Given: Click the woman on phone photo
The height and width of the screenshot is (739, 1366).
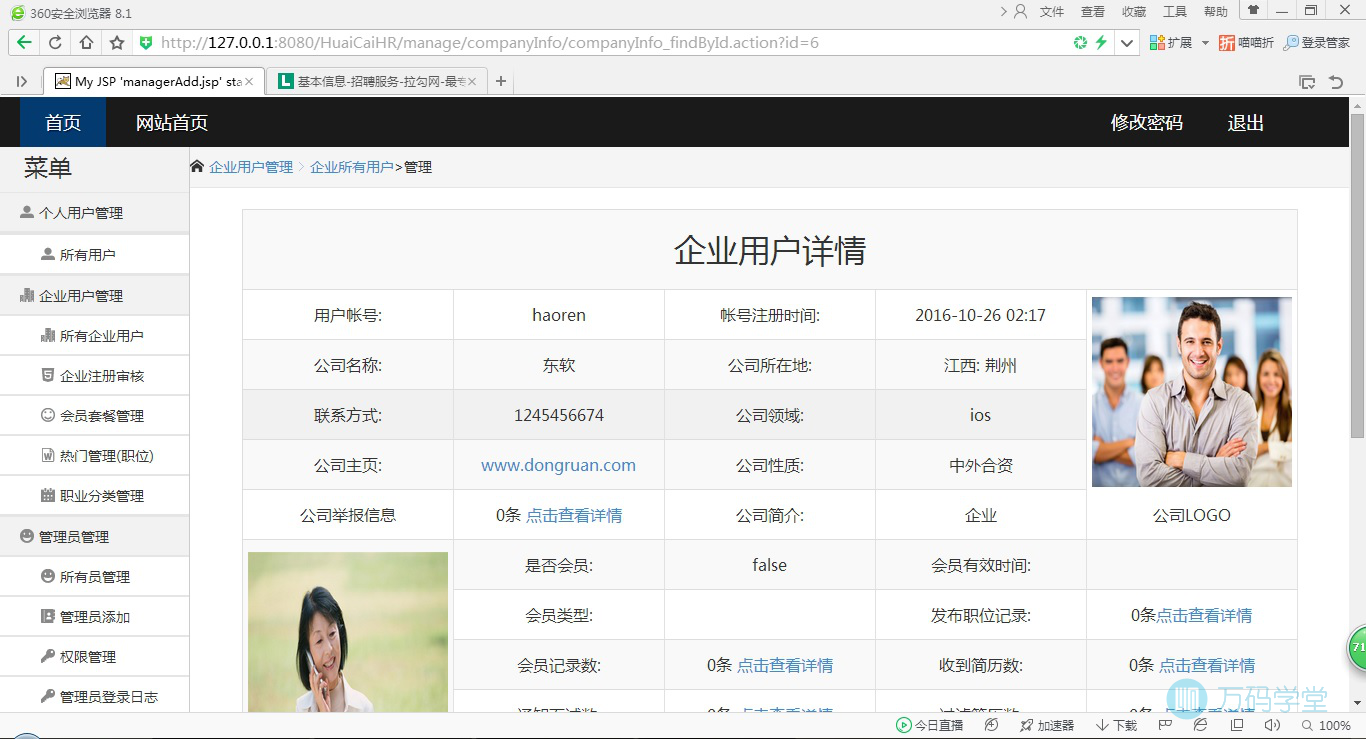Looking at the screenshot, I should [348, 632].
